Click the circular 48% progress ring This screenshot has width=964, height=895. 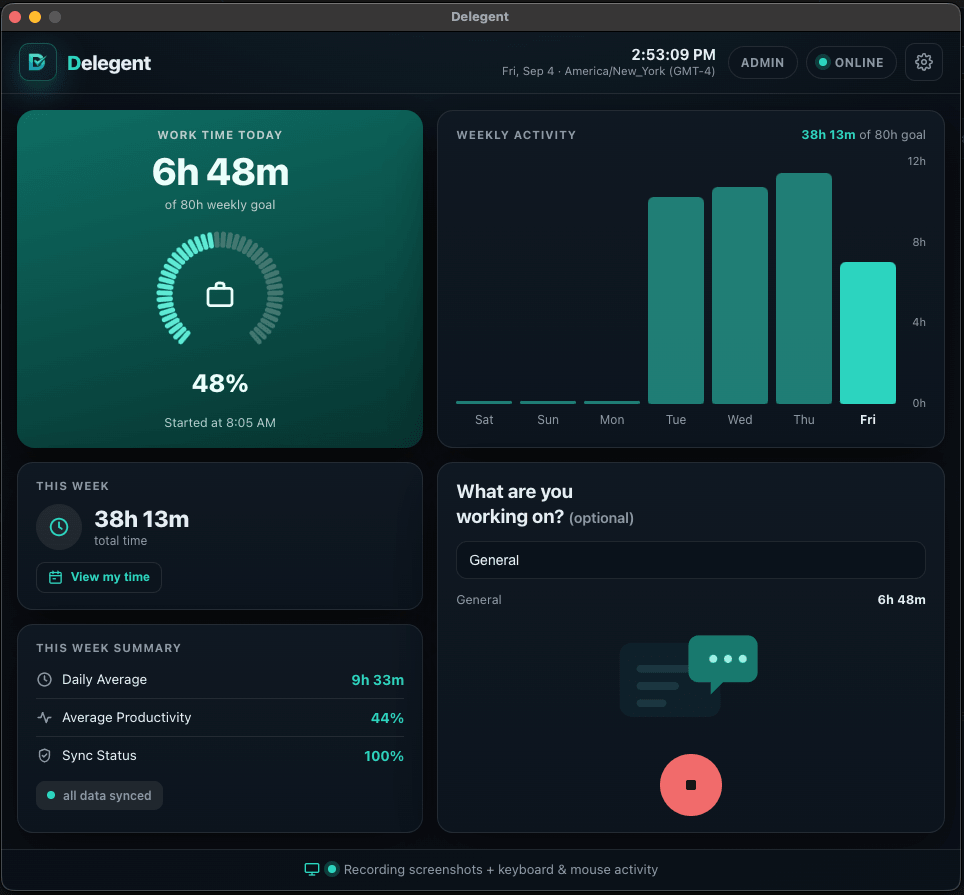point(219,288)
